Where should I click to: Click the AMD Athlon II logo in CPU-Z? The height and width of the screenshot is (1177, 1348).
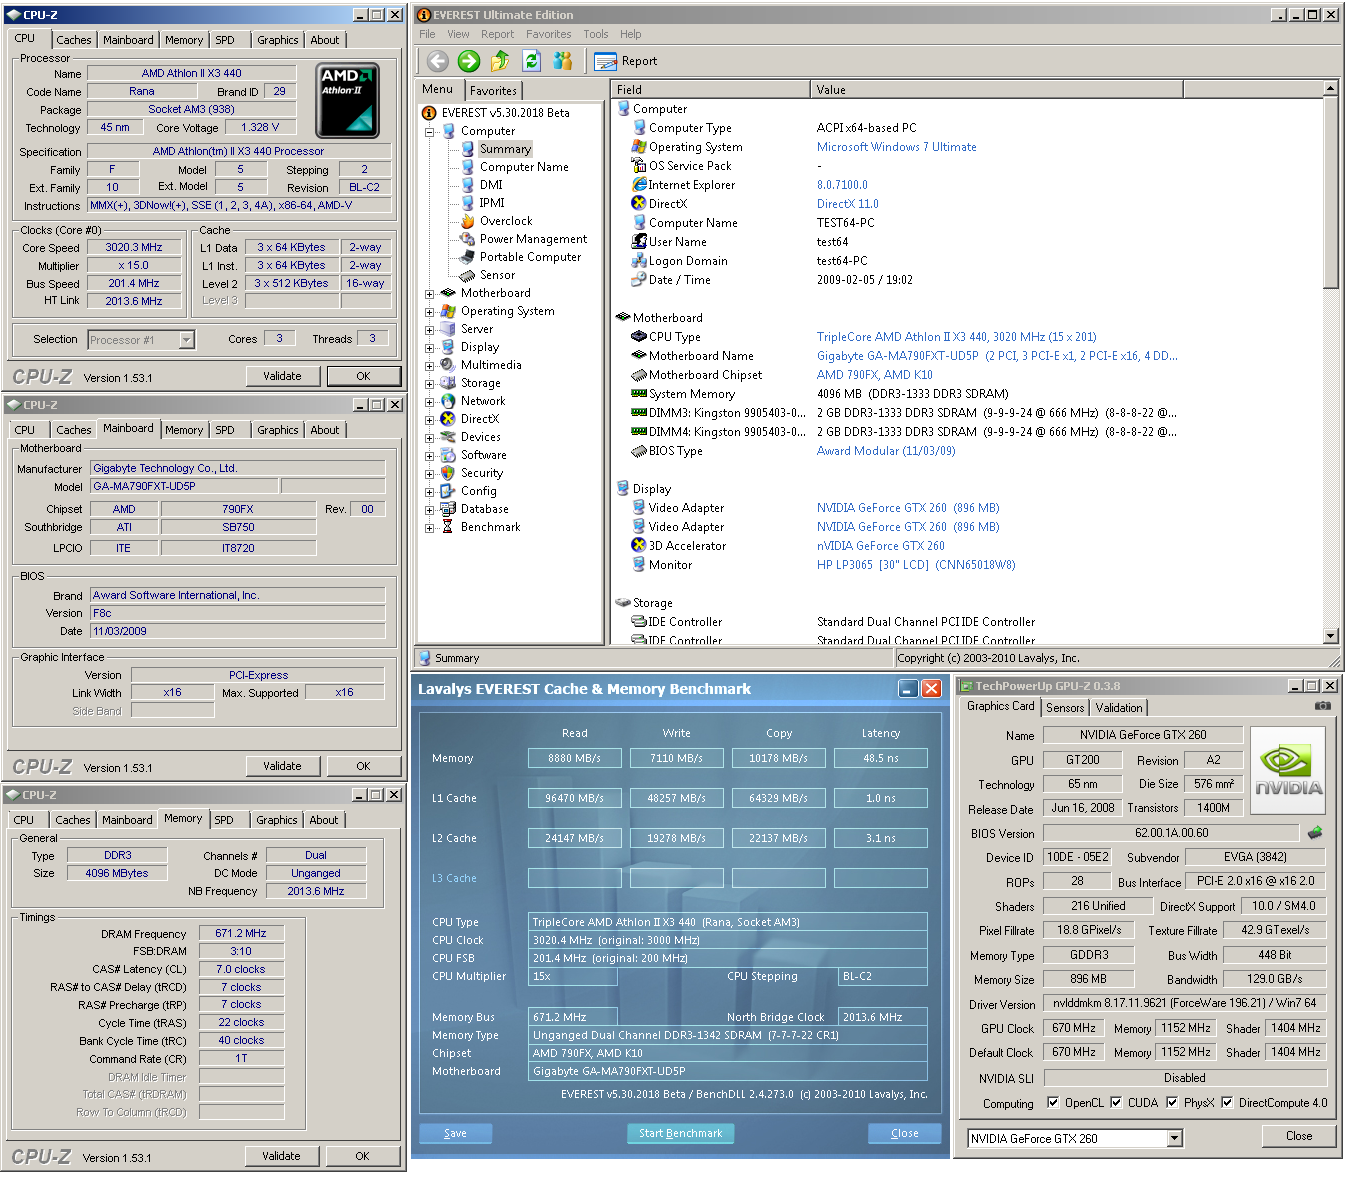tap(347, 100)
